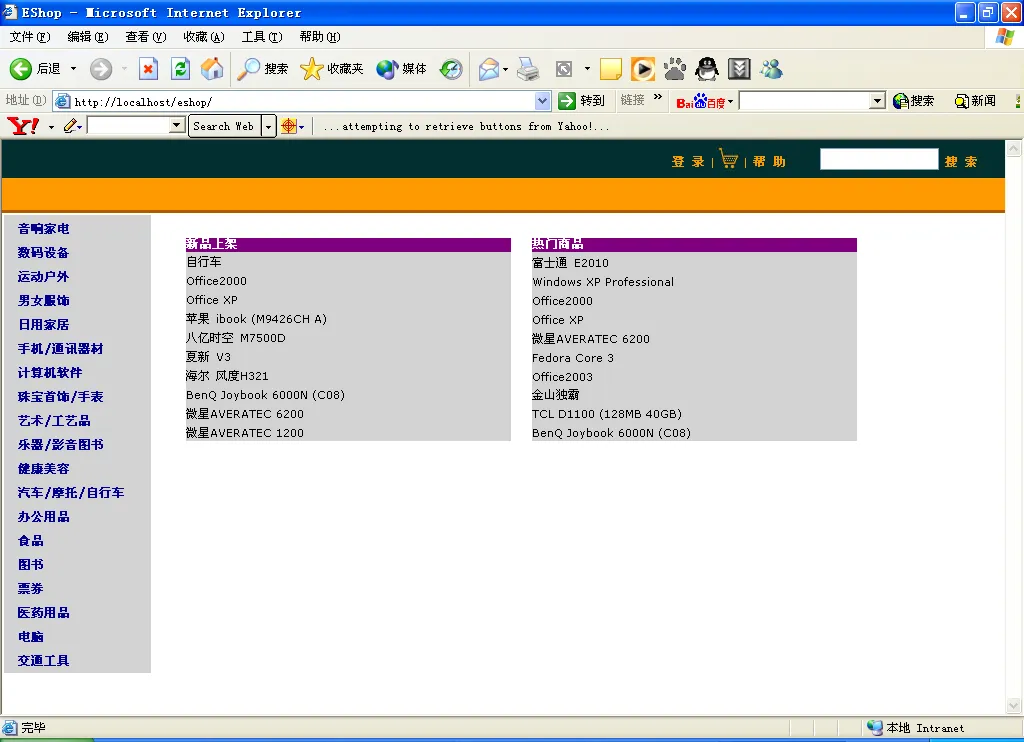Click the 本地 Intranet zone status
Image resolution: width=1024 pixels, height=742 pixels.
pyautogui.click(x=916, y=728)
